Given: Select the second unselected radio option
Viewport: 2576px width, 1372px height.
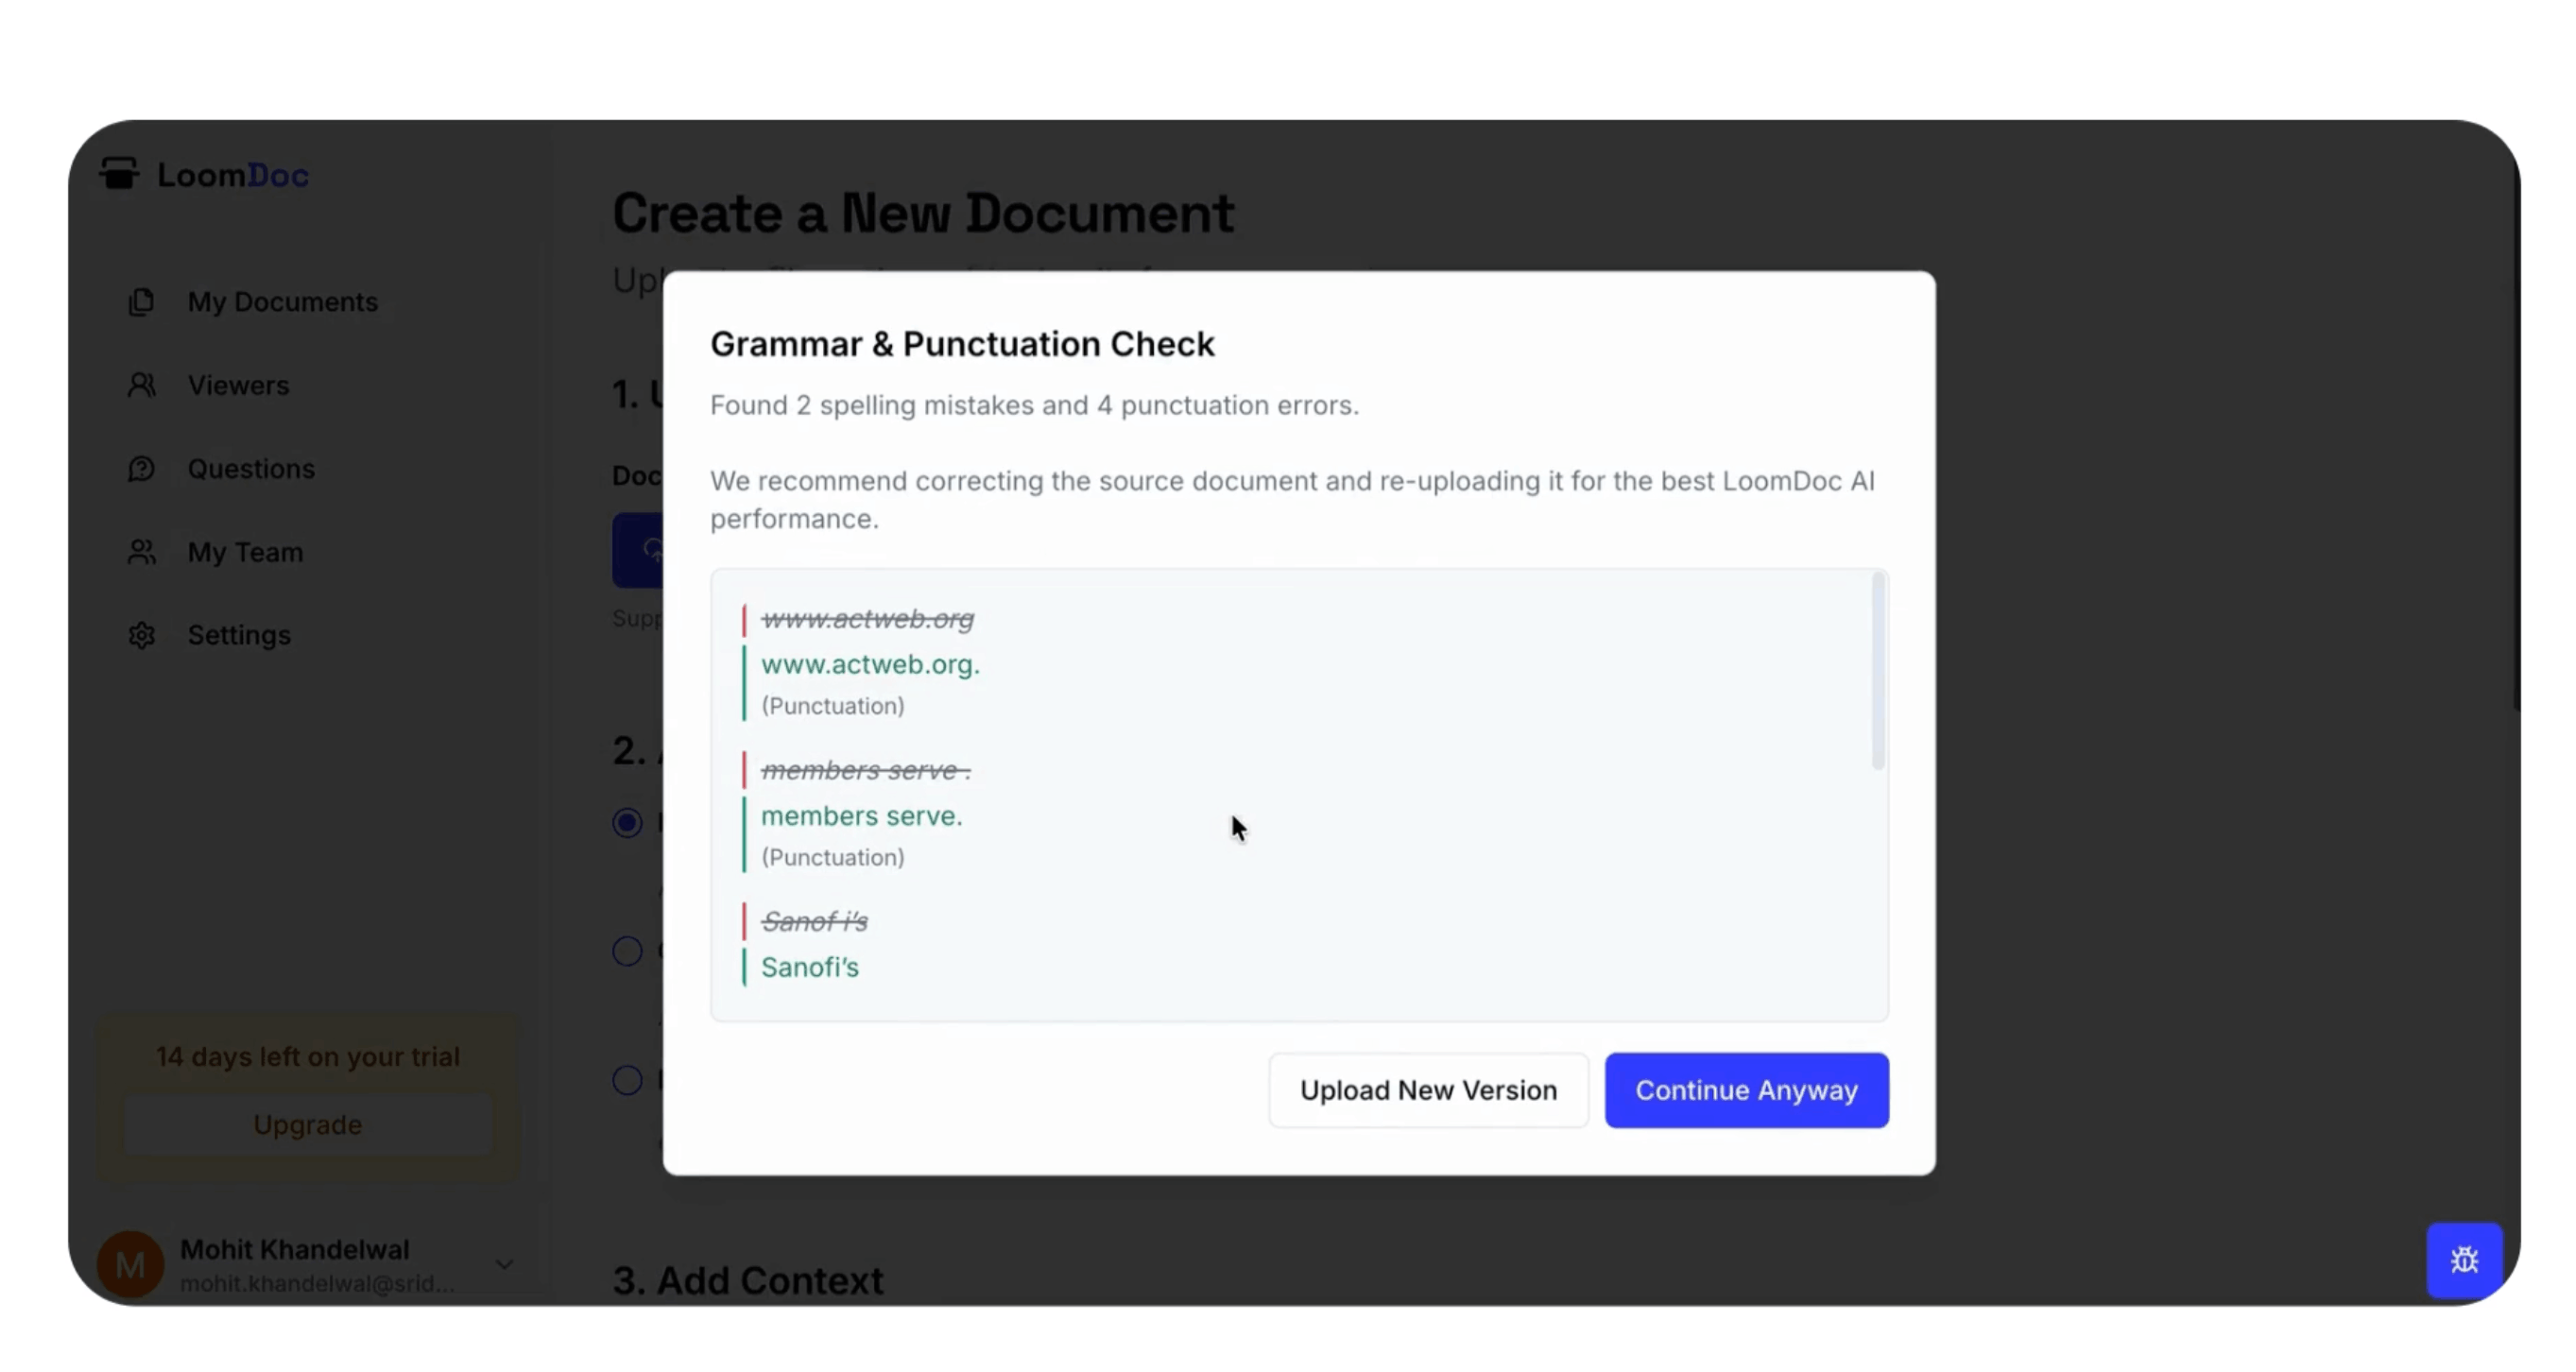Looking at the screenshot, I should 627,951.
